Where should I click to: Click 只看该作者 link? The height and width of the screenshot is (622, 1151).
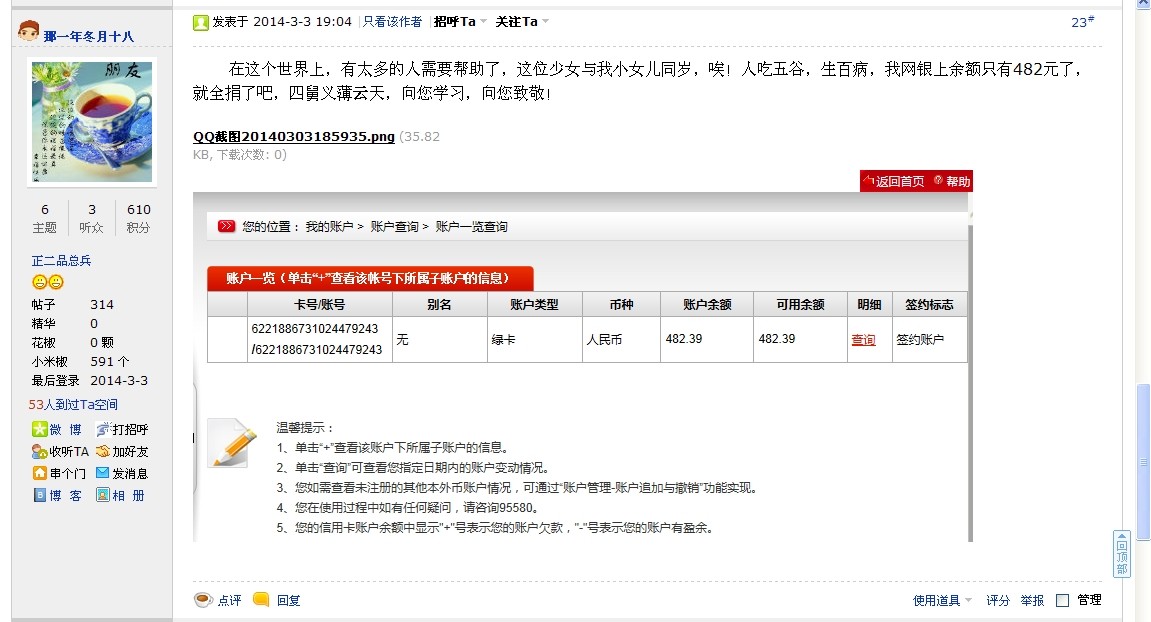pos(394,21)
